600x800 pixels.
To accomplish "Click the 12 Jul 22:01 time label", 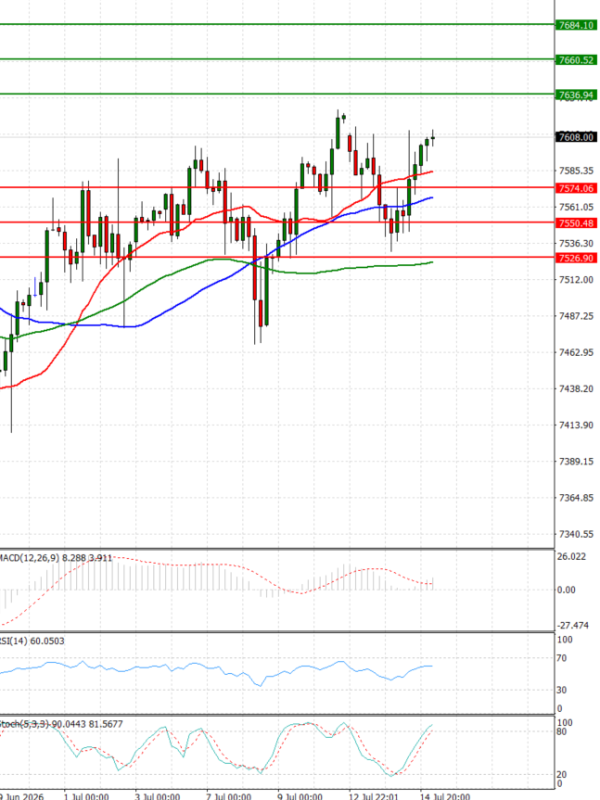I will click(x=373, y=796).
